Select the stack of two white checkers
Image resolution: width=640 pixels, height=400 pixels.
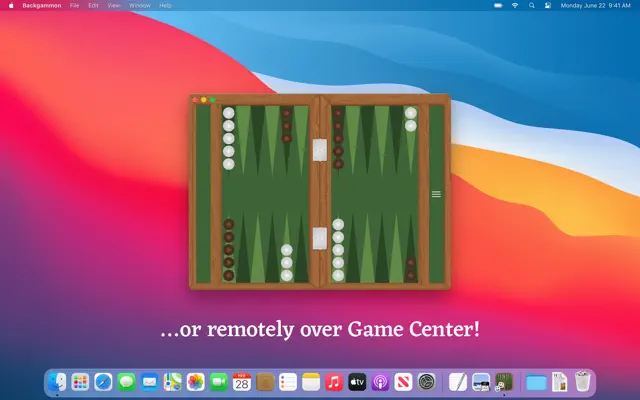(x=411, y=119)
